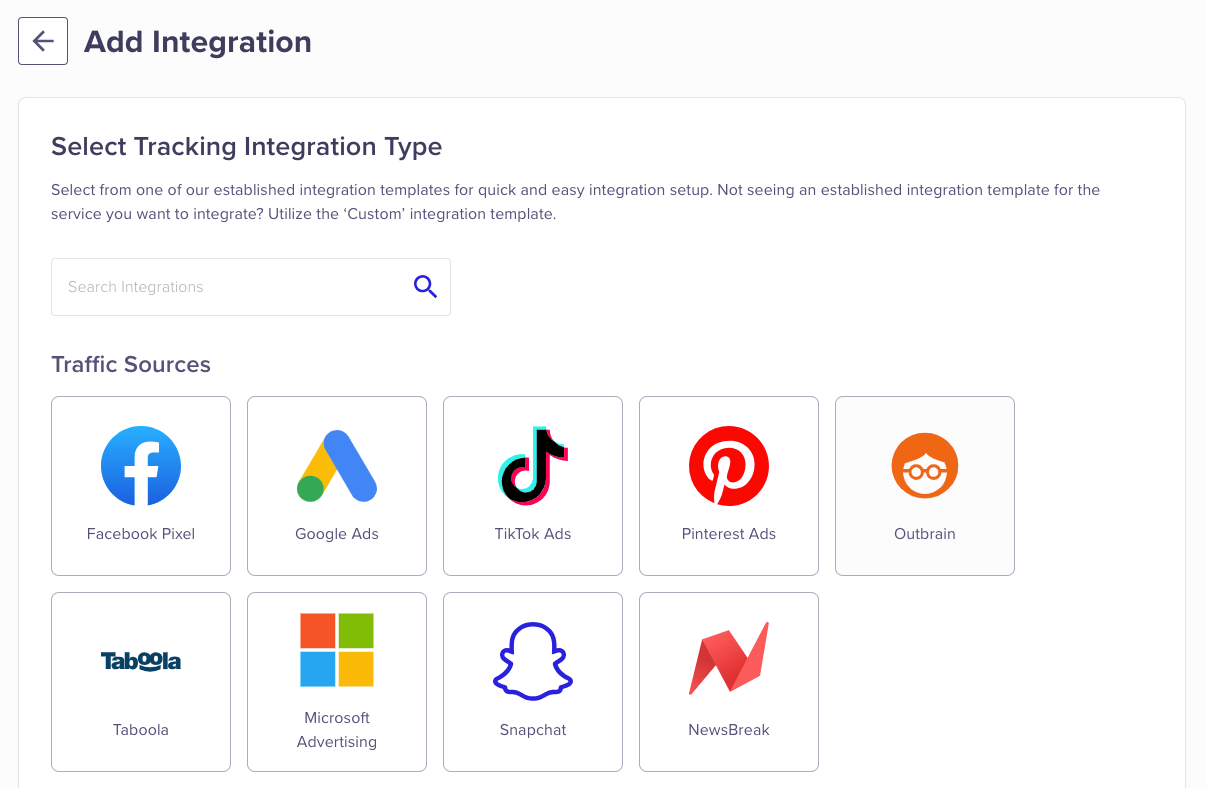The image size is (1206, 788).
Task: Choose the Microsoft four-square logo
Action: click(x=337, y=650)
